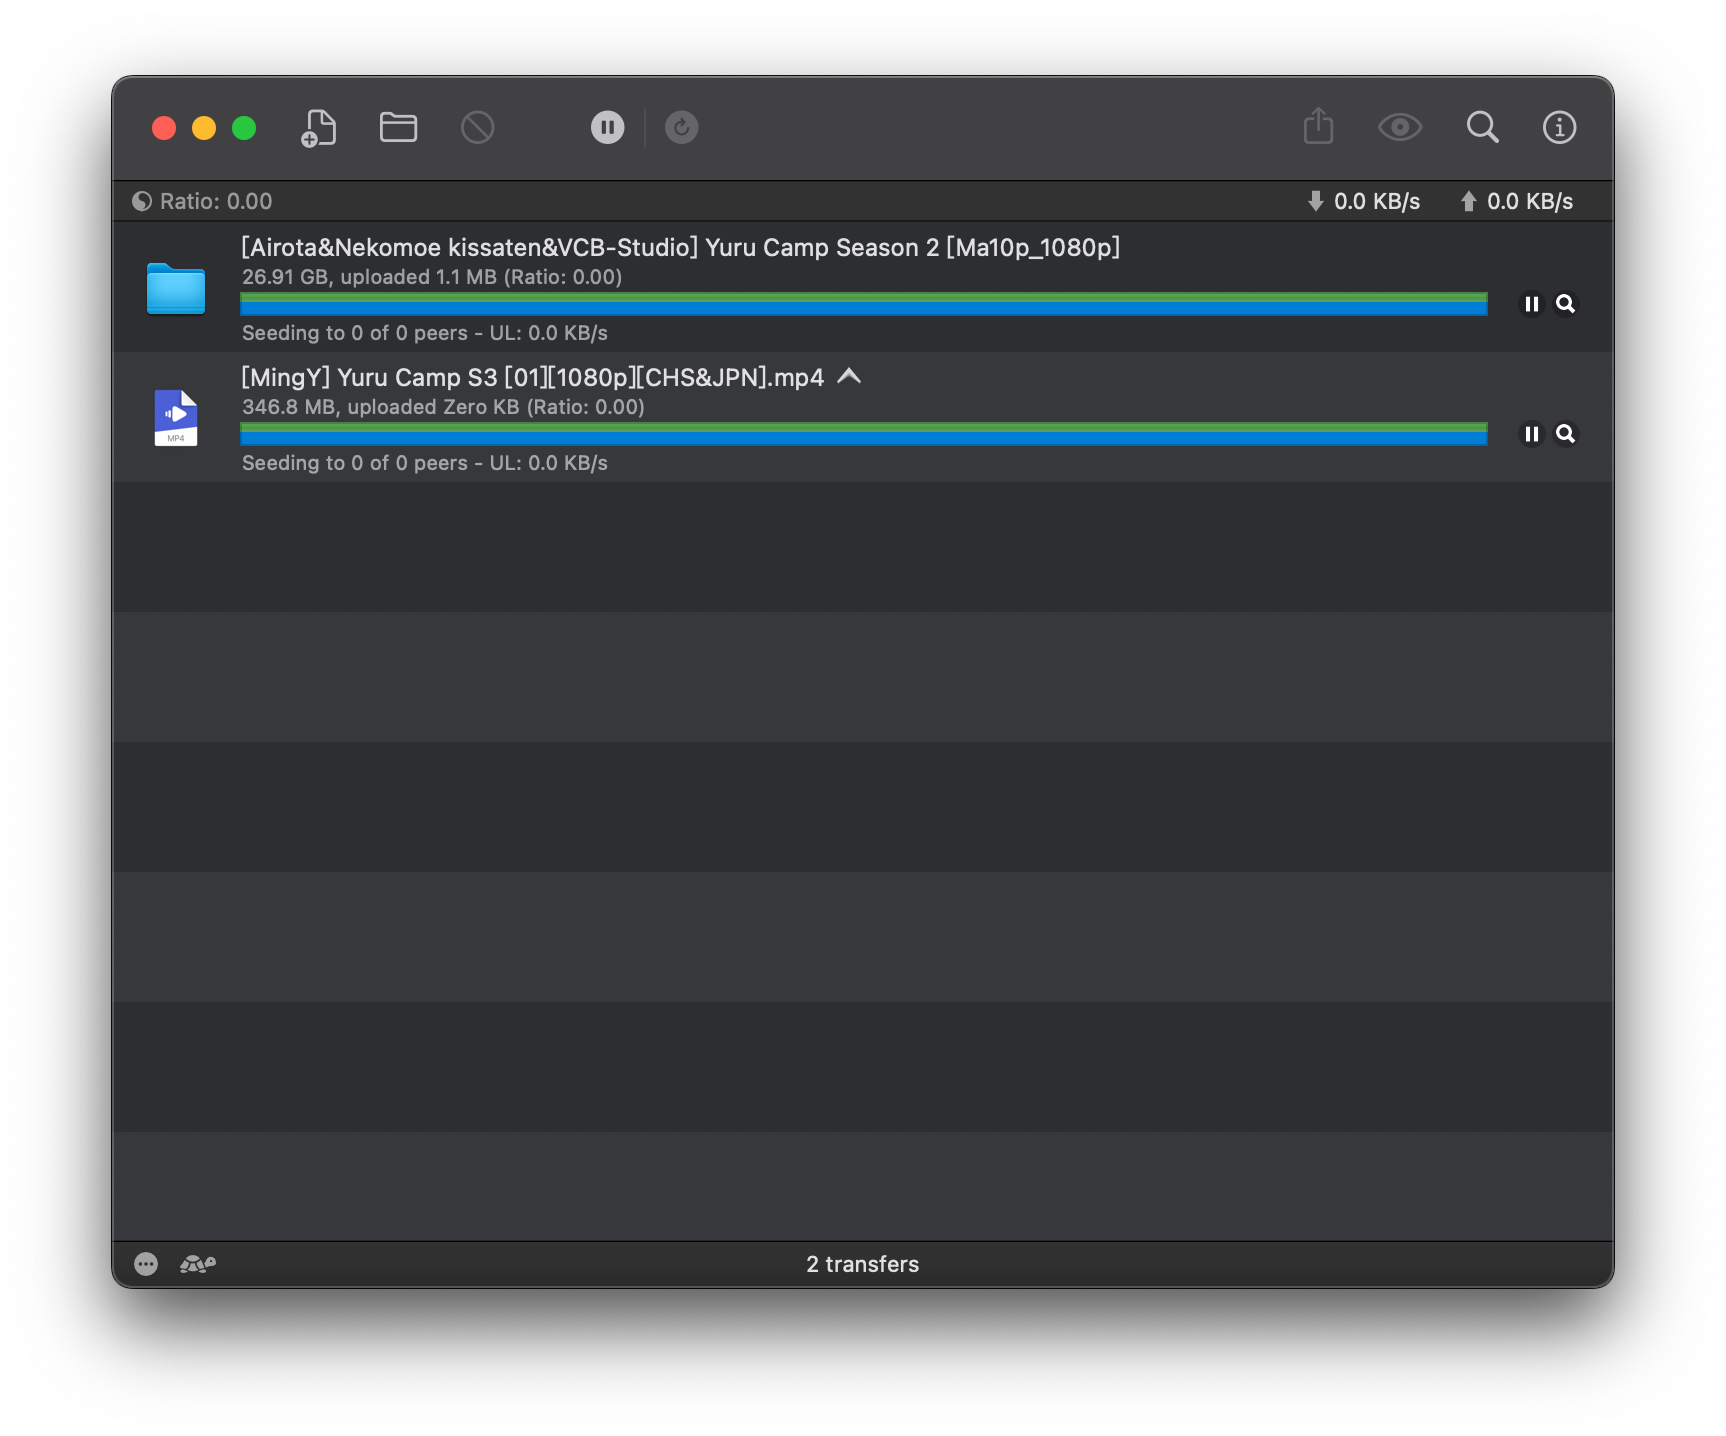Reveal Yuru Camp Season 2 in Finder

coord(1566,304)
